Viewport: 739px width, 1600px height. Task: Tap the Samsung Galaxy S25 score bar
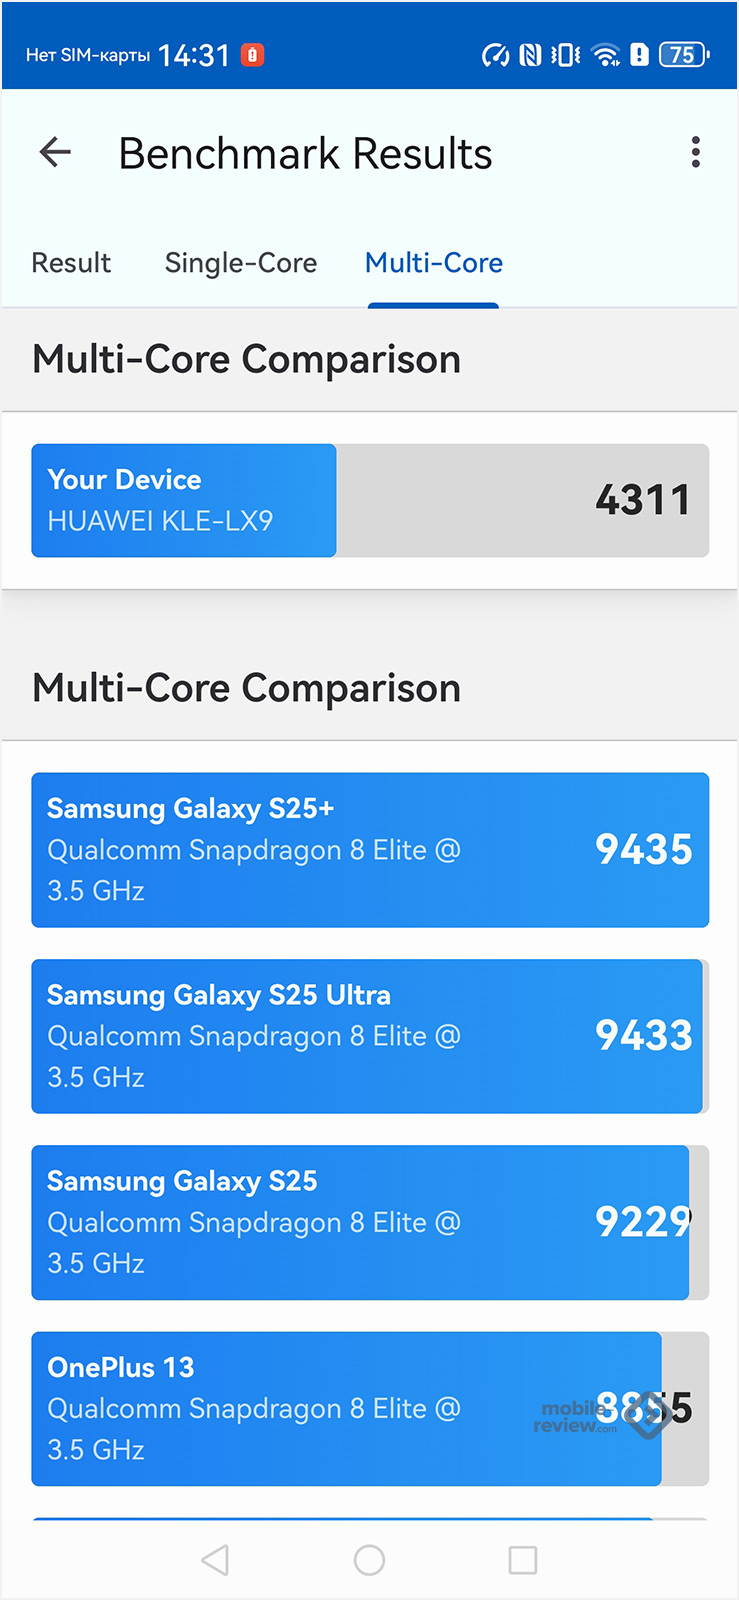coord(370,1222)
